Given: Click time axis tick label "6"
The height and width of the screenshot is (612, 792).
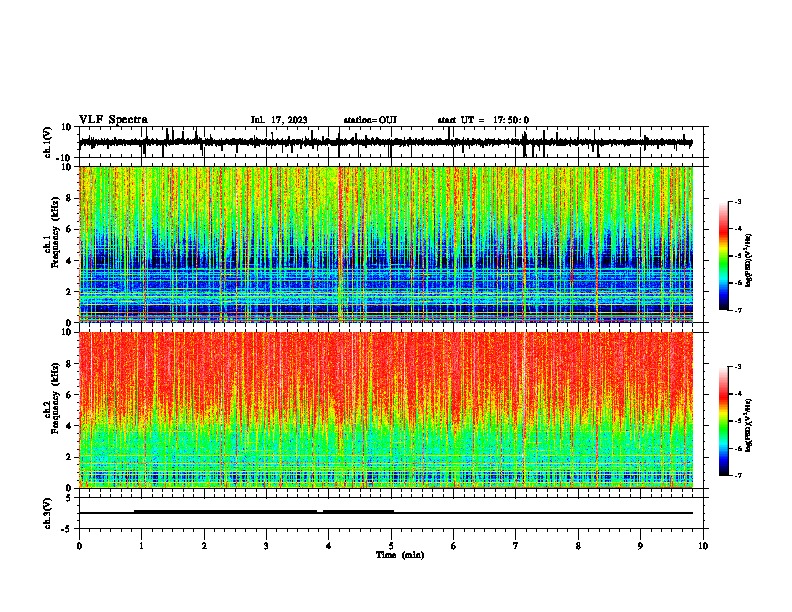Looking at the screenshot, I should 454,546.
